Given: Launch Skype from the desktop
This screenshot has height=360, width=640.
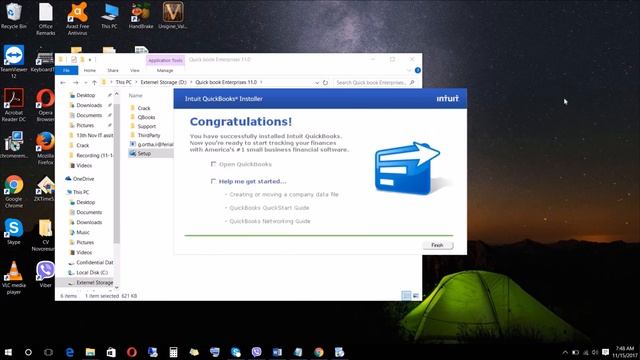Looking at the screenshot, I should tap(13, 231).
